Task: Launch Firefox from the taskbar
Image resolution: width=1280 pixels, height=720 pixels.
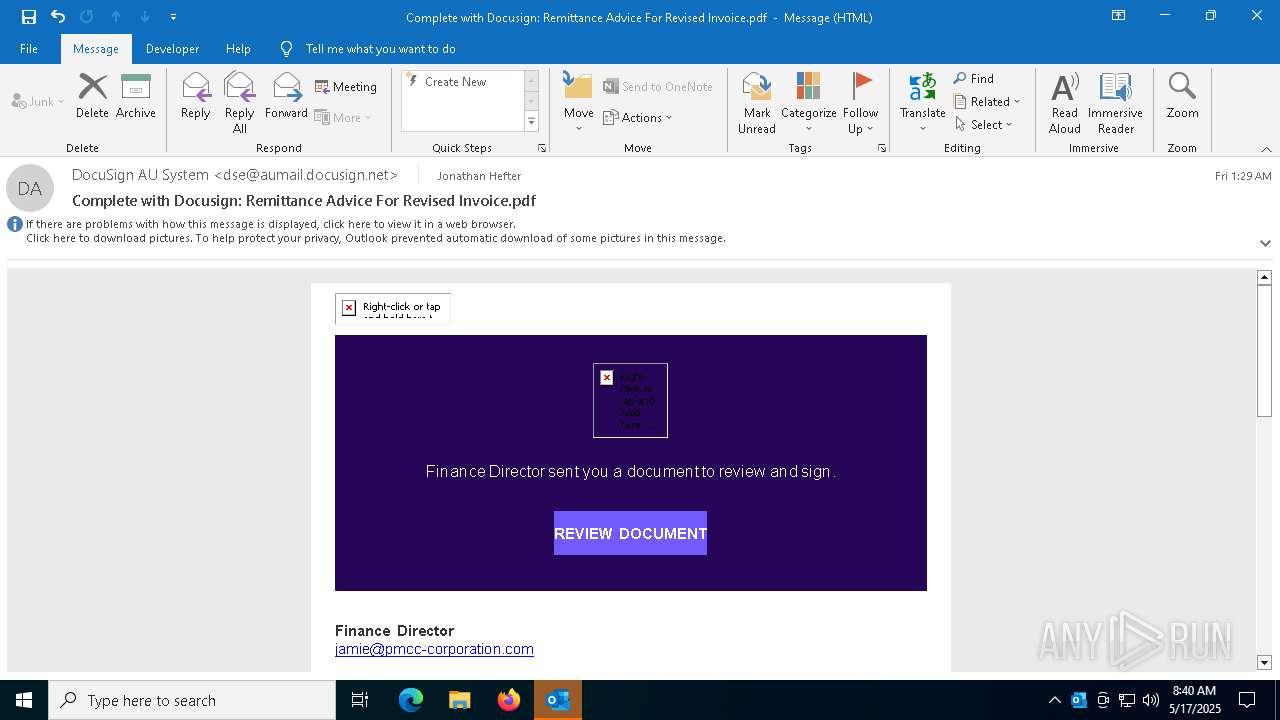Action: pyautogui.click(x=508, y=700)
